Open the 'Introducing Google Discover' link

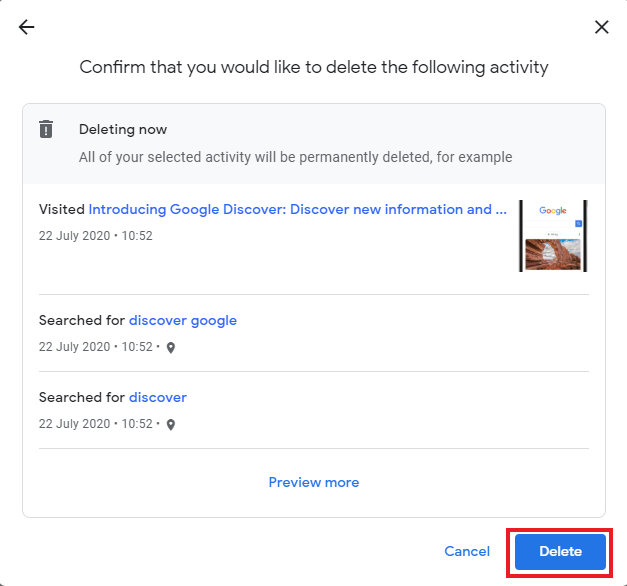pos(290,210)
